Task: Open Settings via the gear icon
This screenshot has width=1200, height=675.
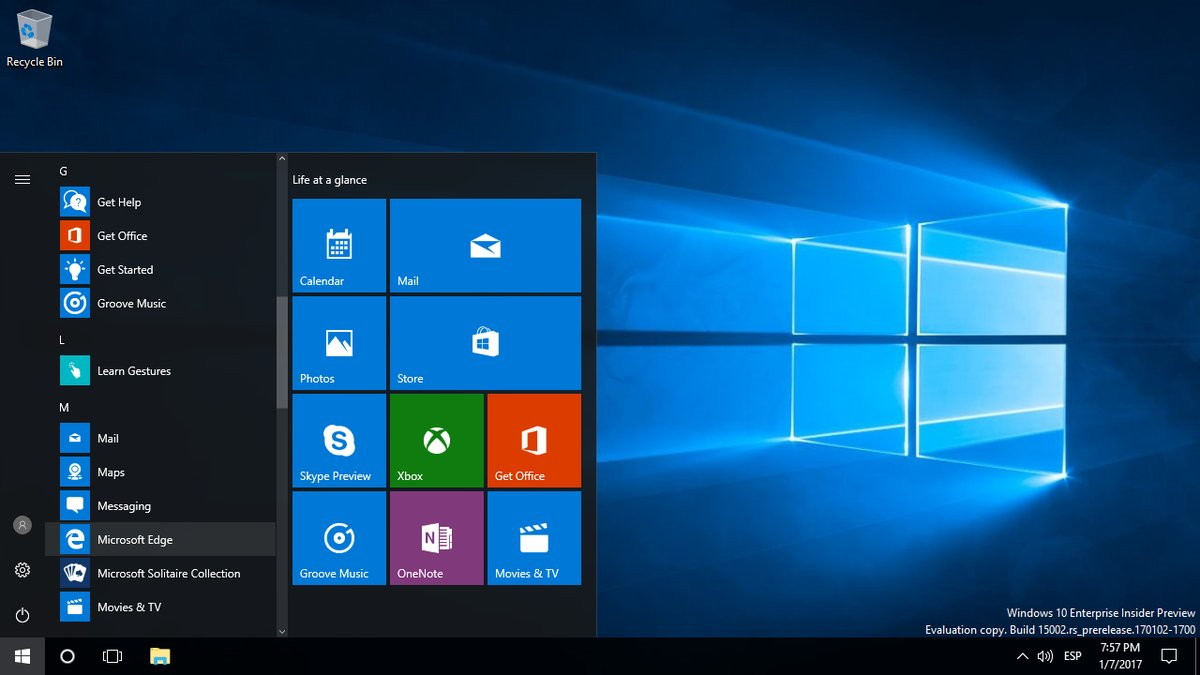Action: pyautogui.click(x=22, y=570)
